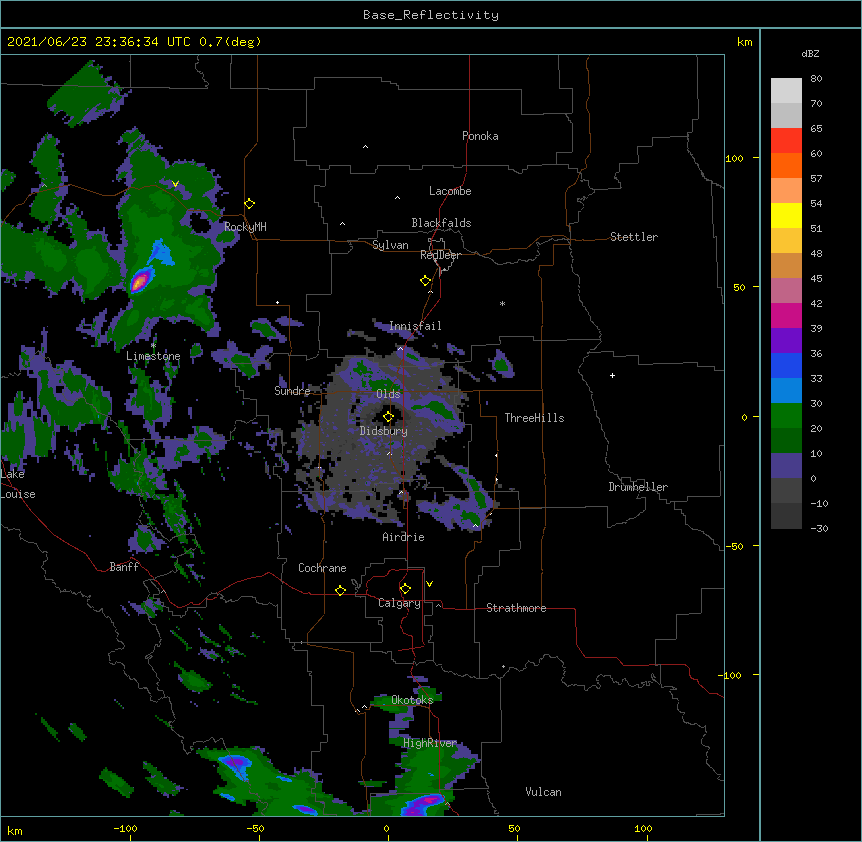Screen dimensions: 862x842
Task: Click the HighRiver city label
Action: point(430,743)
